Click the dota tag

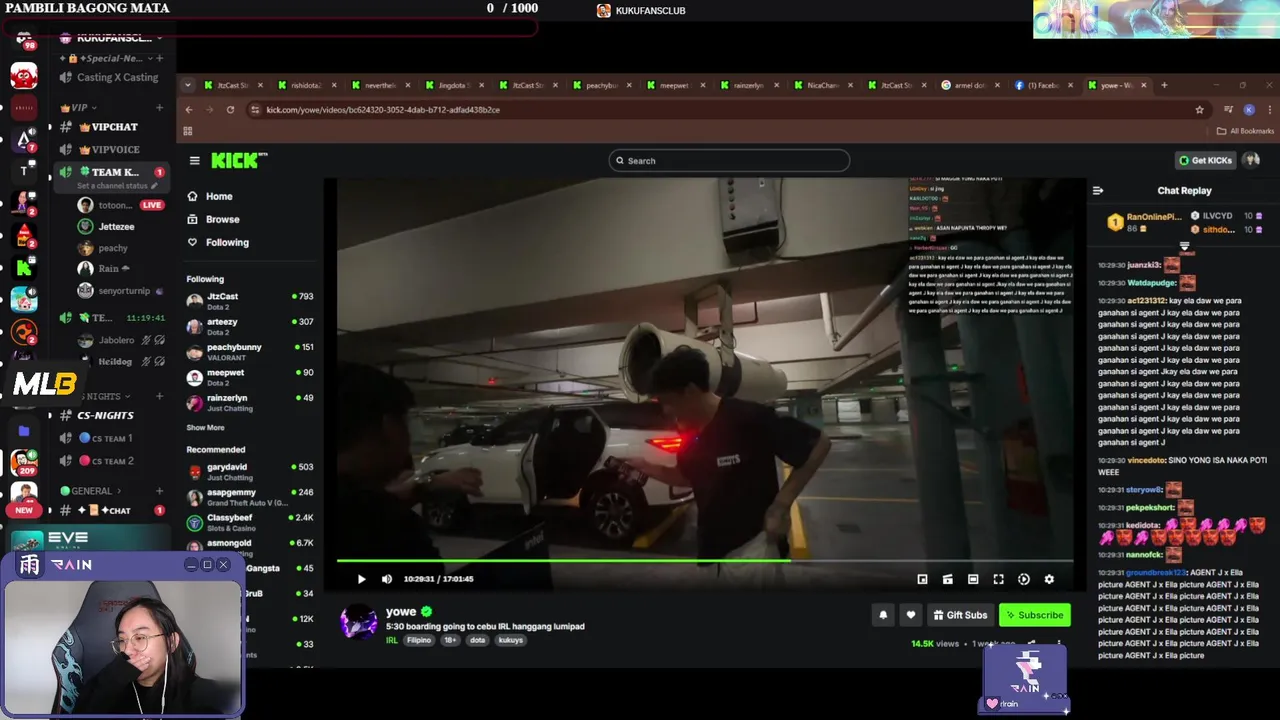pyautogui.click(x=478, y=640)
